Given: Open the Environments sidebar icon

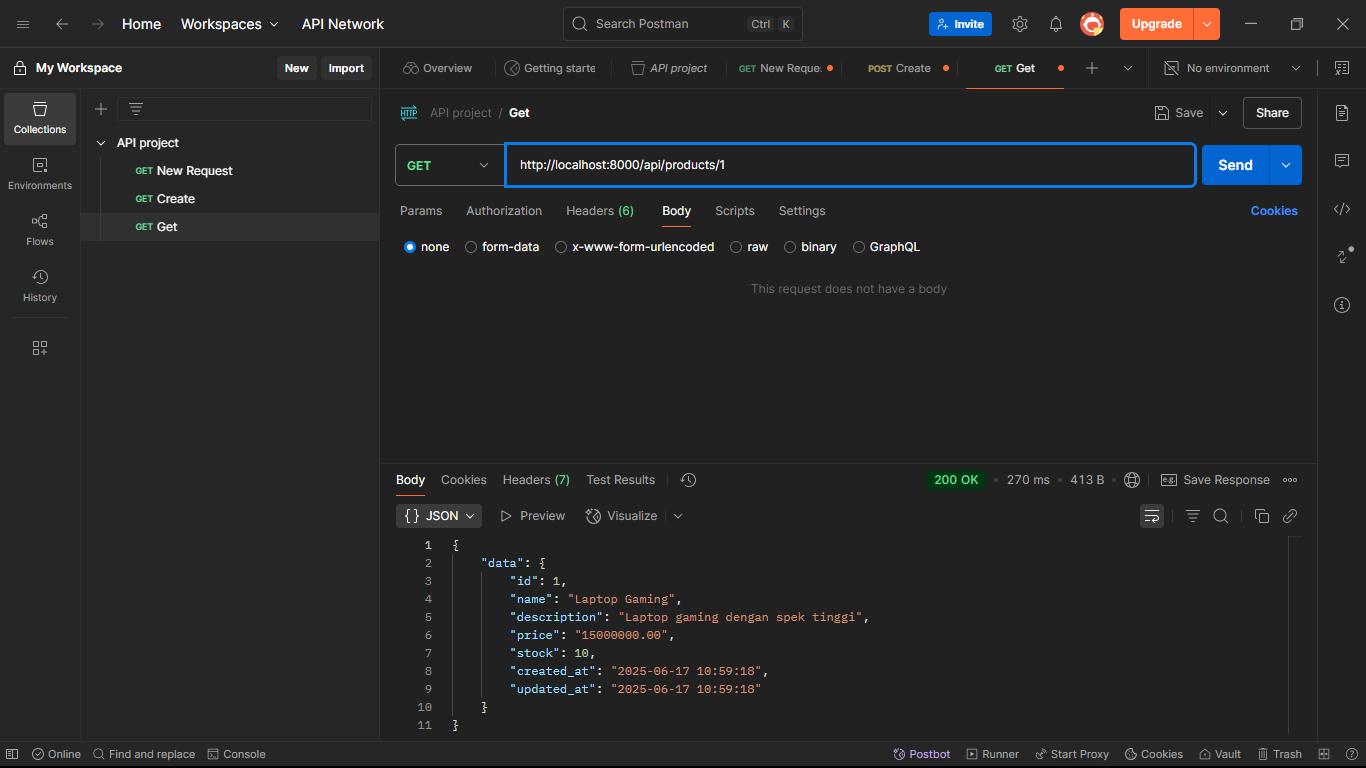Looking at the screenshot, I should pyautogui.click(x=40, y=174).
